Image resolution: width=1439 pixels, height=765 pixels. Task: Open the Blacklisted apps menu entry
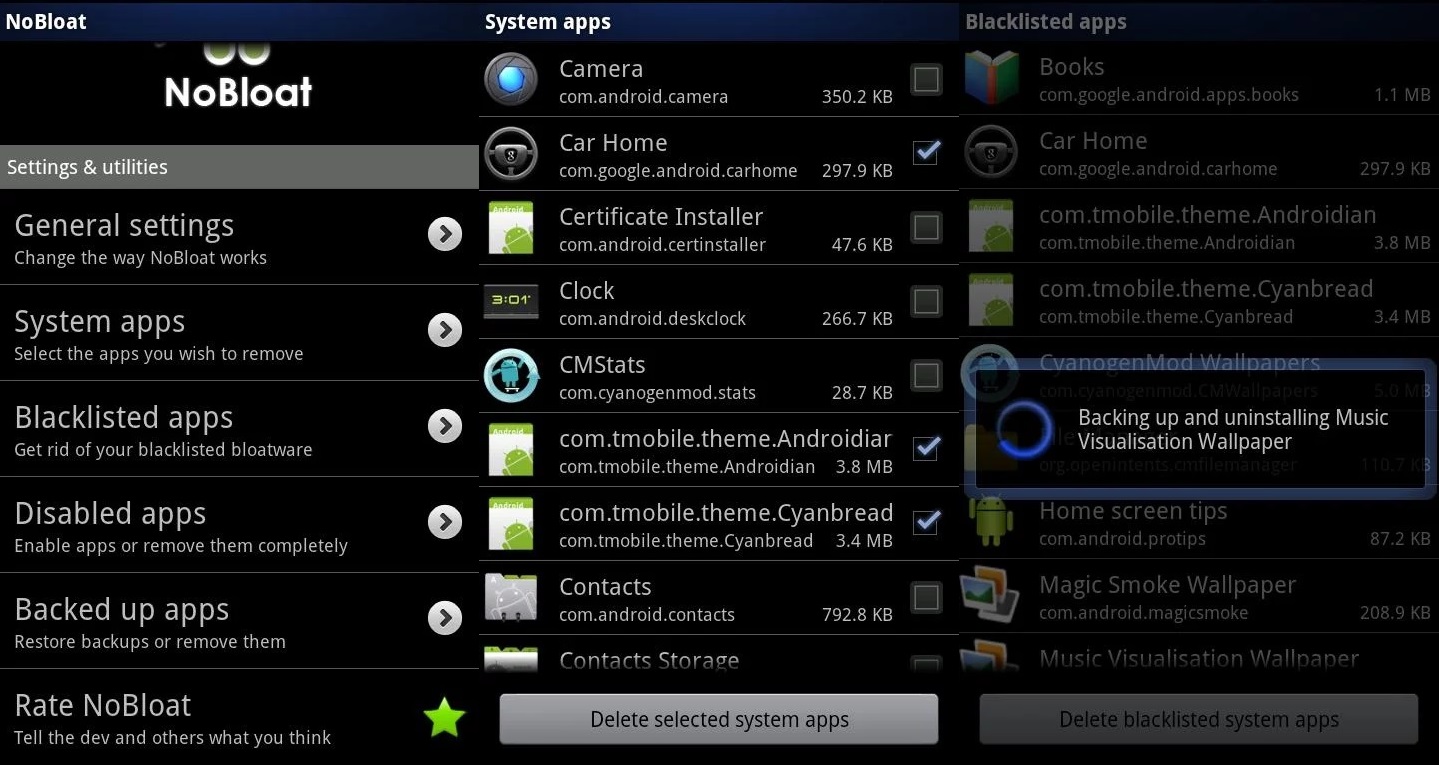pyautogui.click(x=200, y=429)
